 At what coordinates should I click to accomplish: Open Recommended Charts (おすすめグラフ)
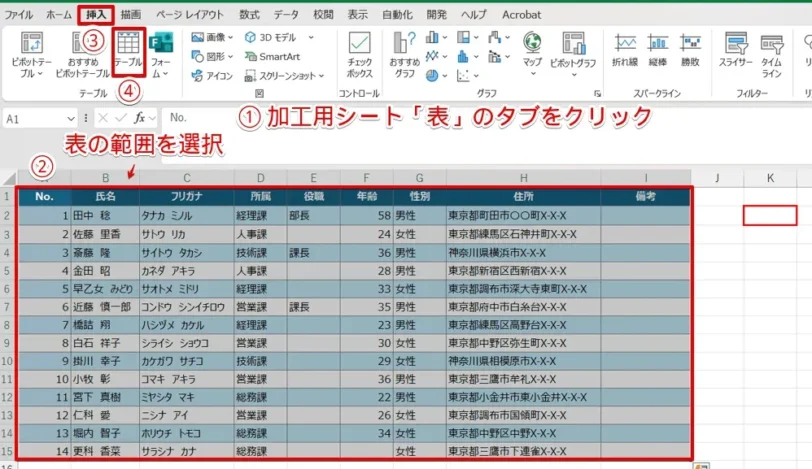tap(404, 55)
